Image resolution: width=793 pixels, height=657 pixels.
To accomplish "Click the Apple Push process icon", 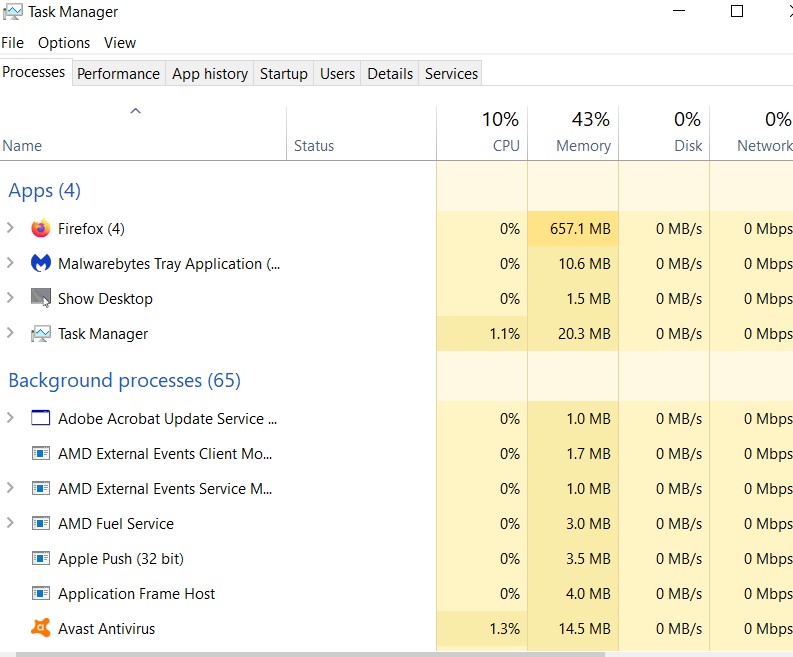I will (x=41, y=558).
